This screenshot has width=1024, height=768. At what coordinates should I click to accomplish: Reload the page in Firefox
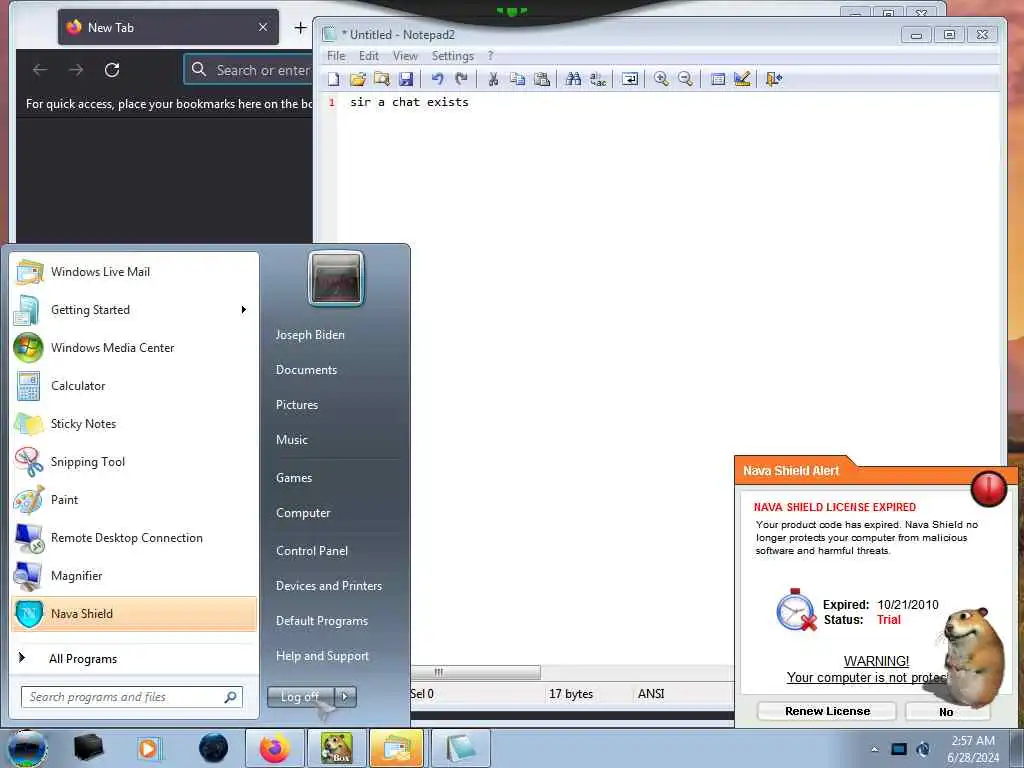(x=112, y=70)
